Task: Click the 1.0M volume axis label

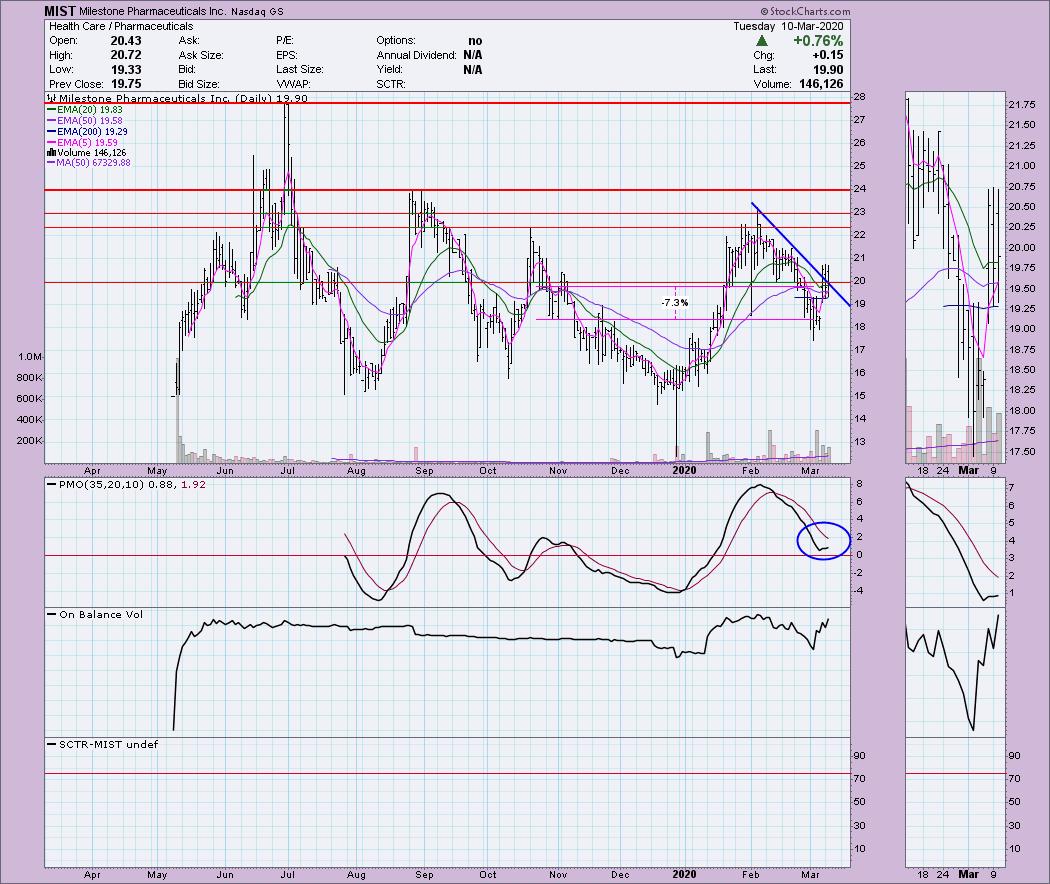Action: pyautogui.click(x=29, y=356)
